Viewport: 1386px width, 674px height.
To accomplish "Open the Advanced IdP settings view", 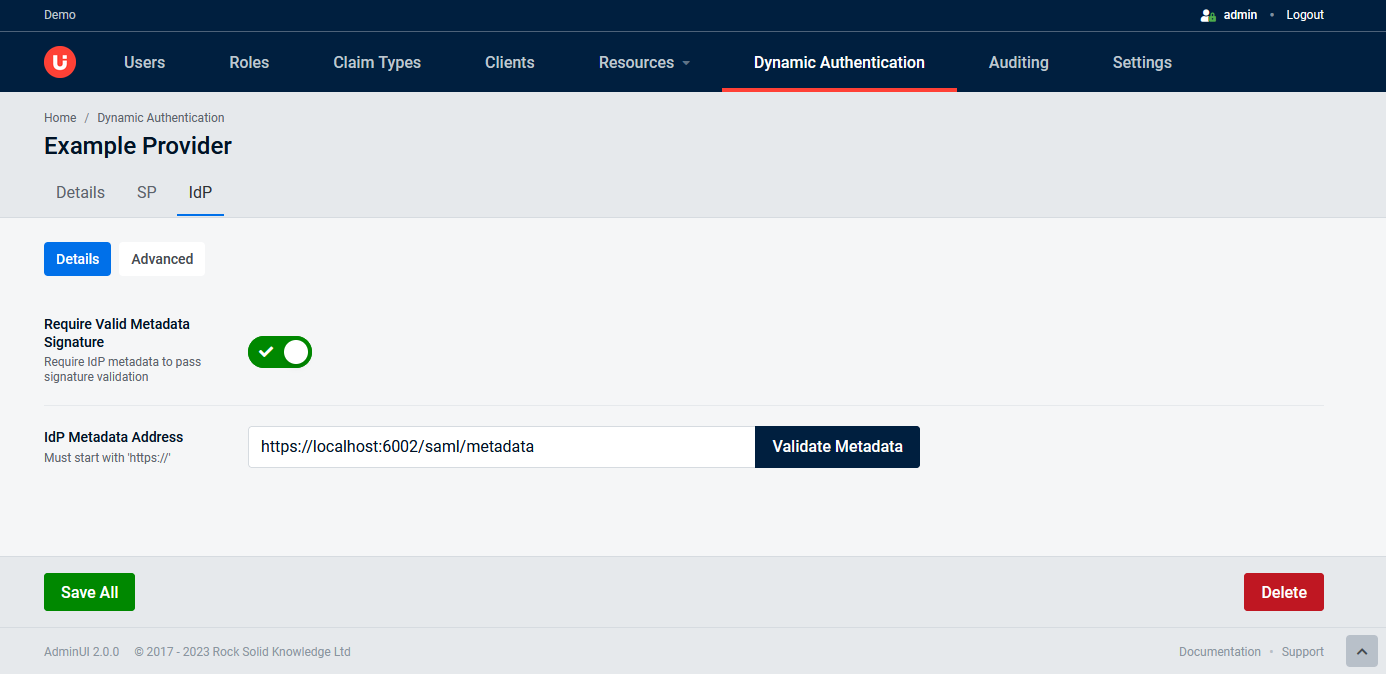I will tap(161, 258).
